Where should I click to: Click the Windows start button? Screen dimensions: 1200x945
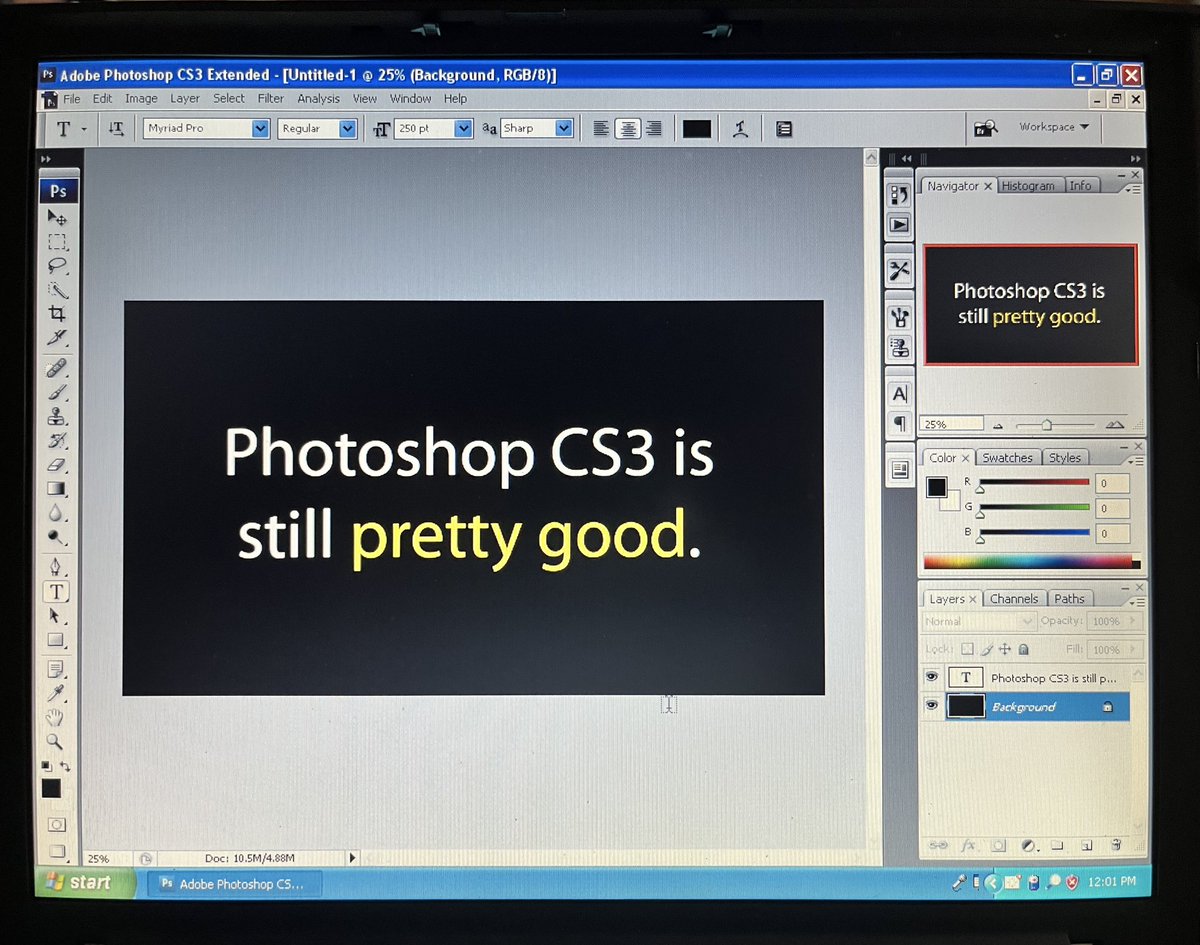point(87,882)
